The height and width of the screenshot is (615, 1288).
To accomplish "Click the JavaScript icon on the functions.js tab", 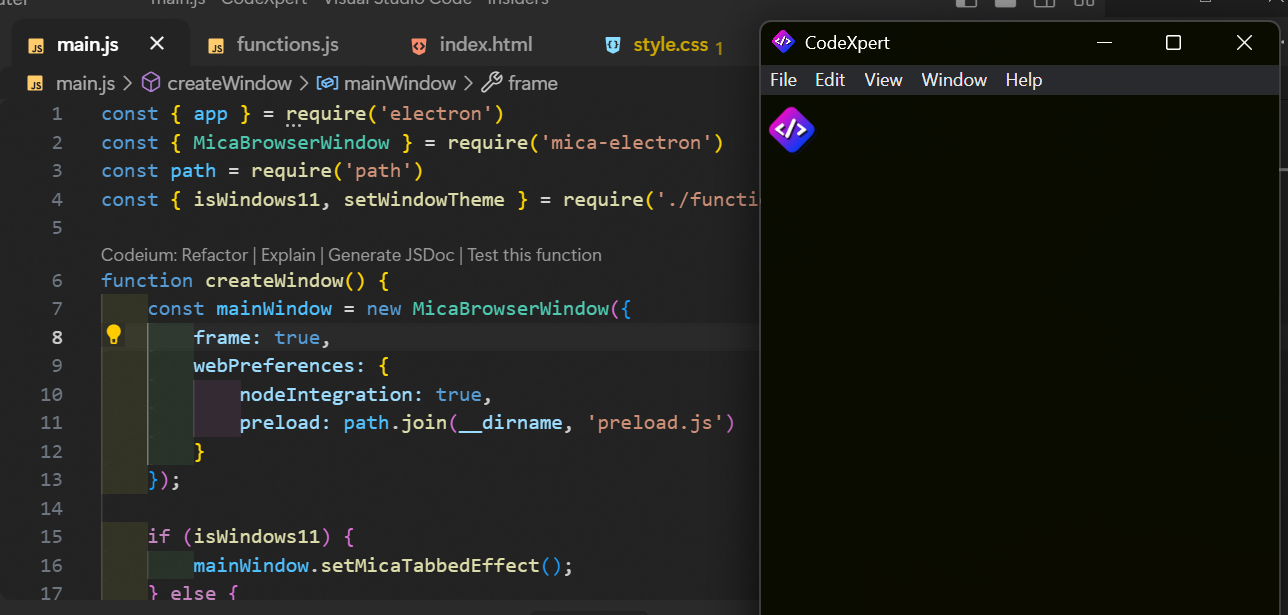I will pyautogui.click(x=215, y=44).
